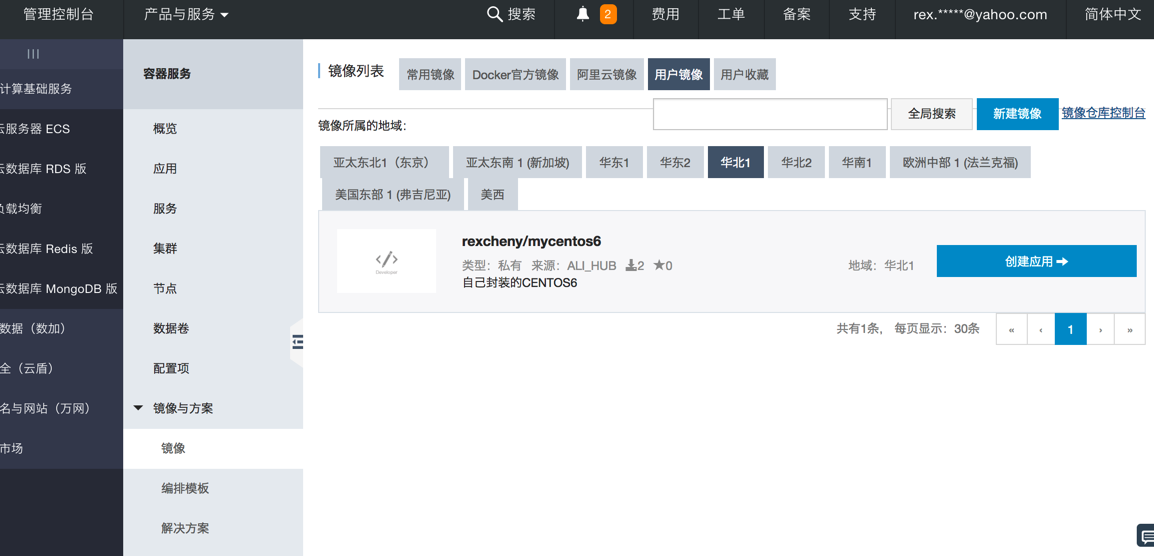Collapse sidebar using the three-bar icon
Image resolution: width=1154 pixels, height=556 pixels.
tap(33, 54)
